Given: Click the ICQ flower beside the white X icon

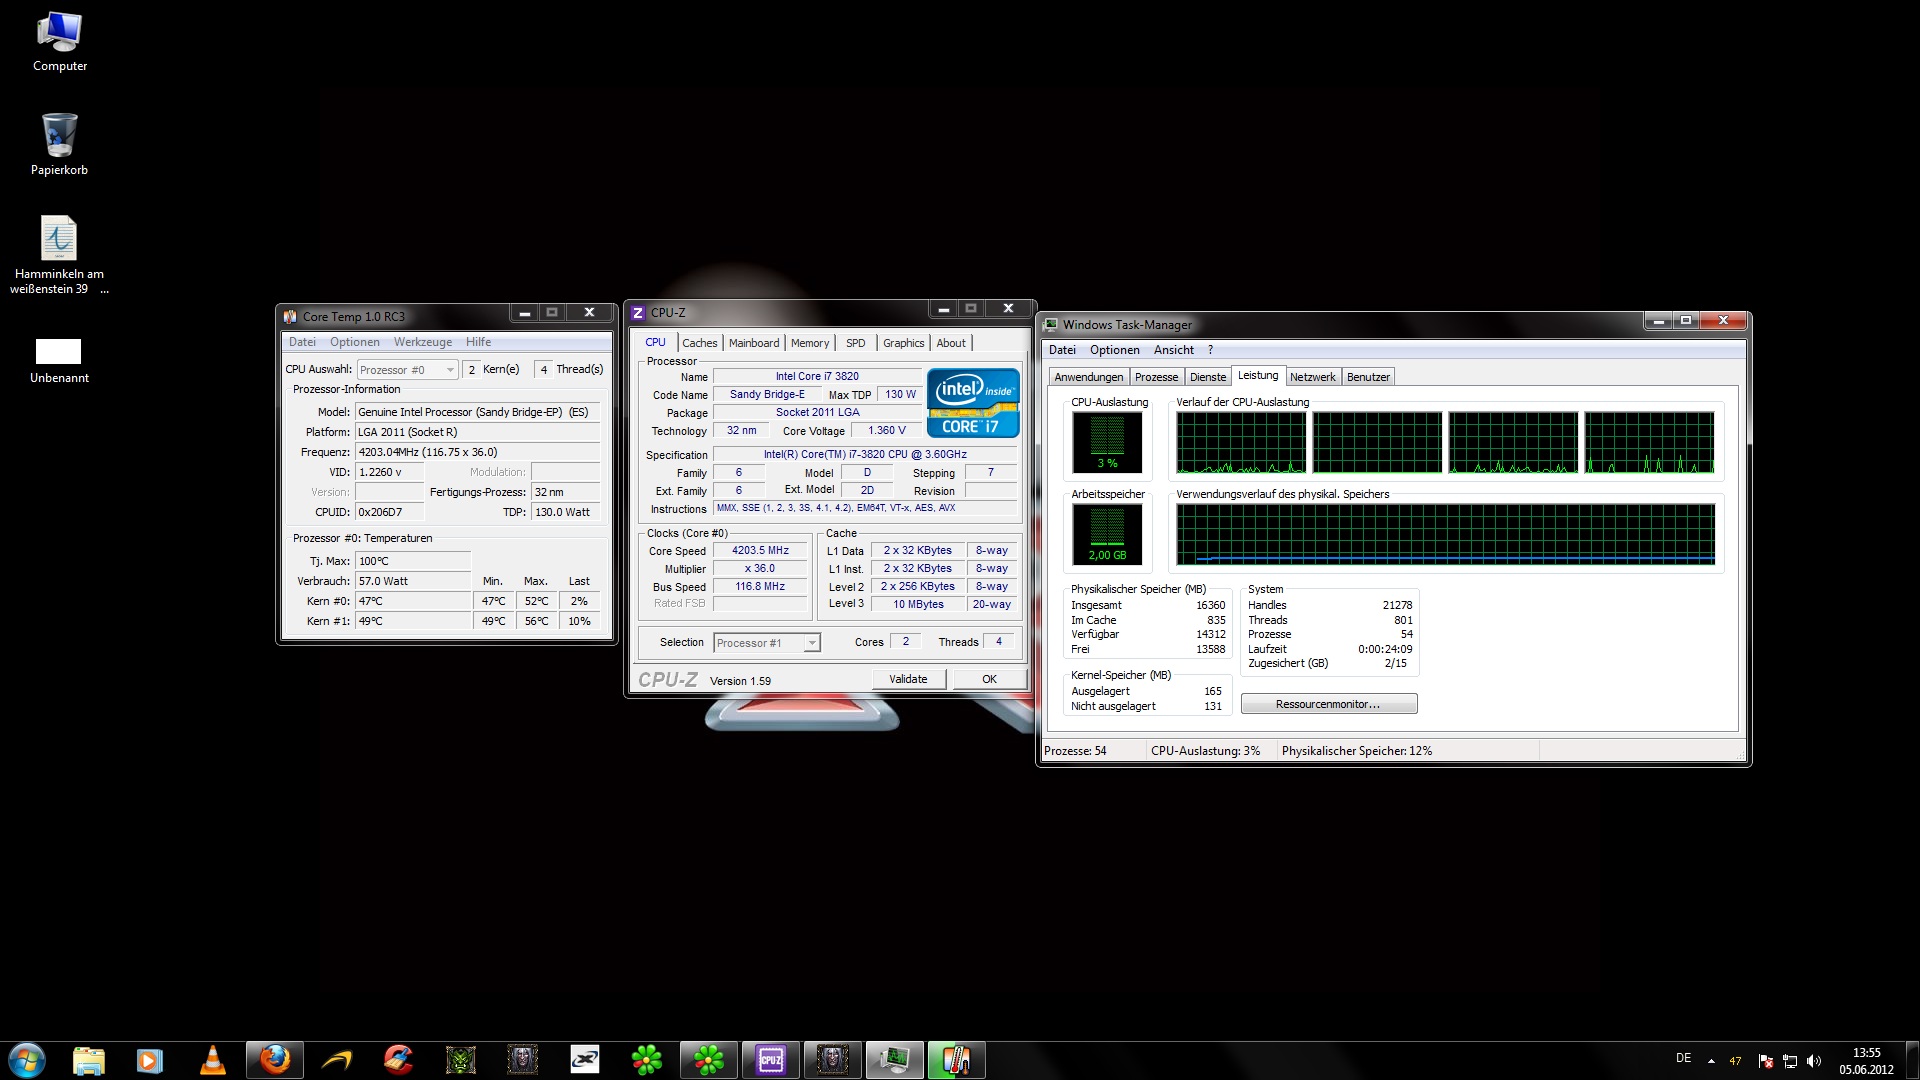Looking at the screenshot, I should 646,1060.
